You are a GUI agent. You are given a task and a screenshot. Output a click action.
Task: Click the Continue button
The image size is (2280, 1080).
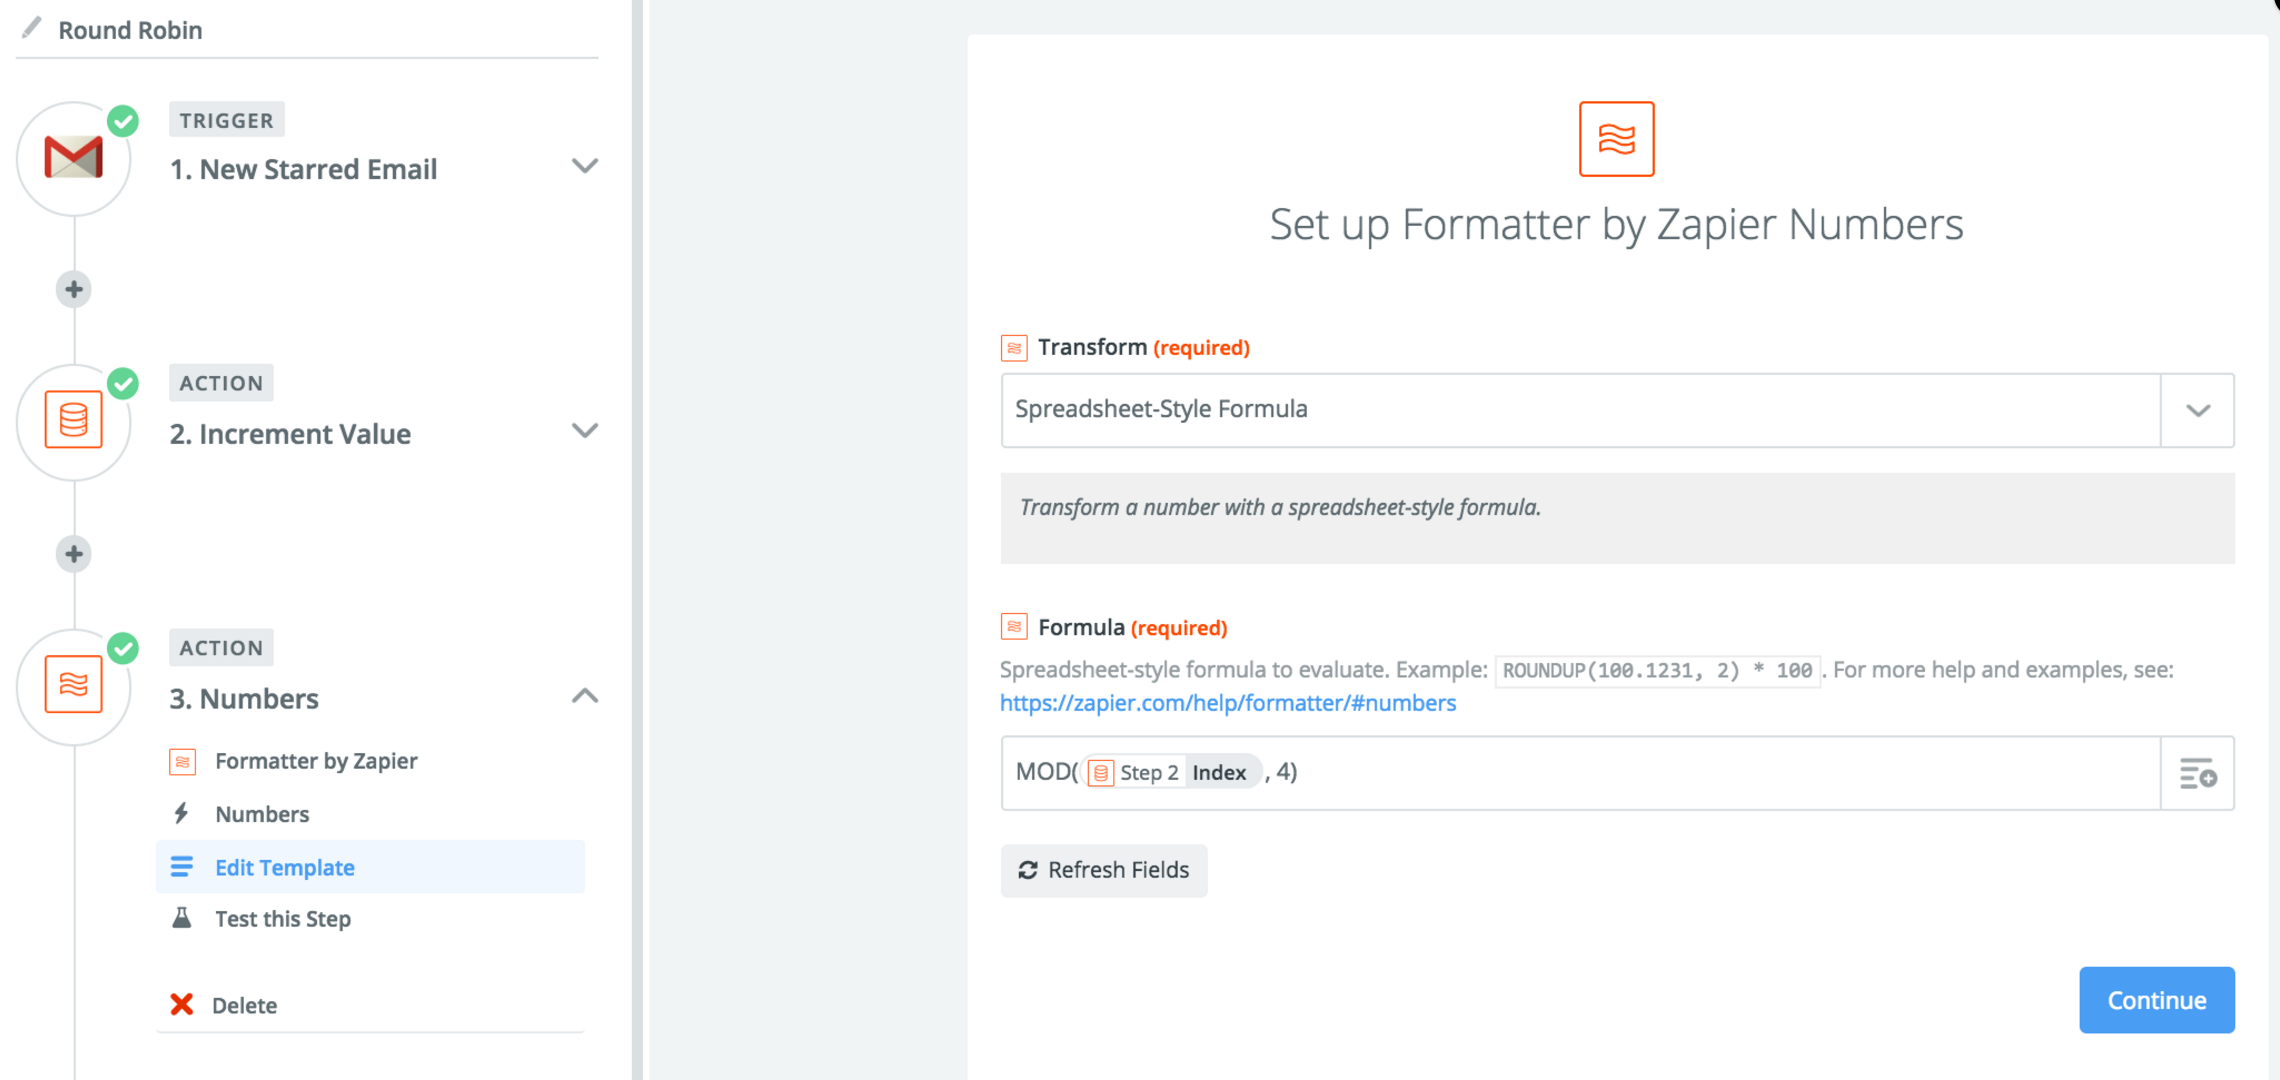click(2156, 1000)
